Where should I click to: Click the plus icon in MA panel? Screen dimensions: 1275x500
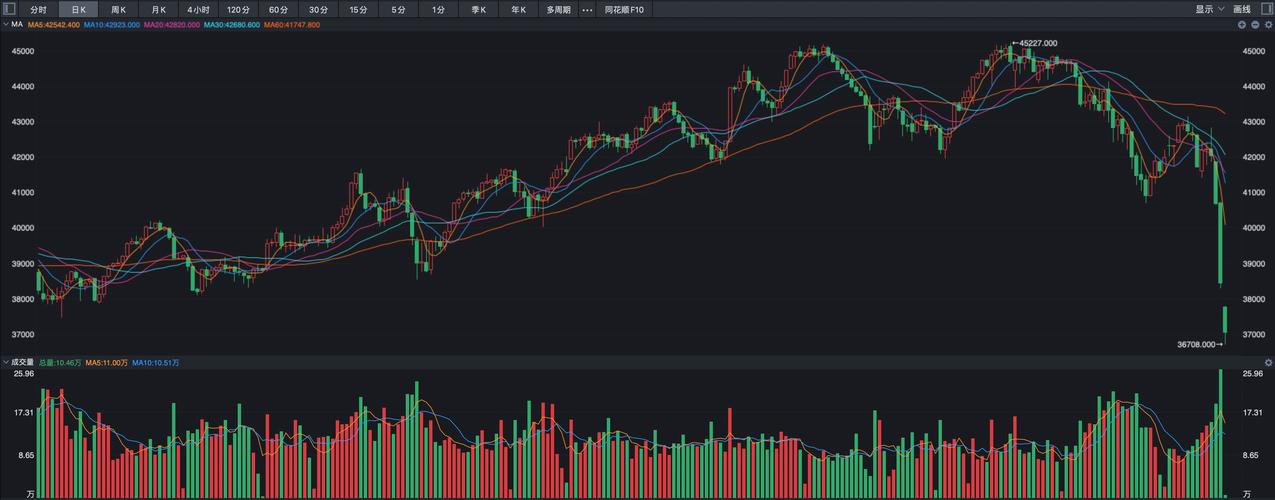pyautogui.click(x=1243, y=24)
